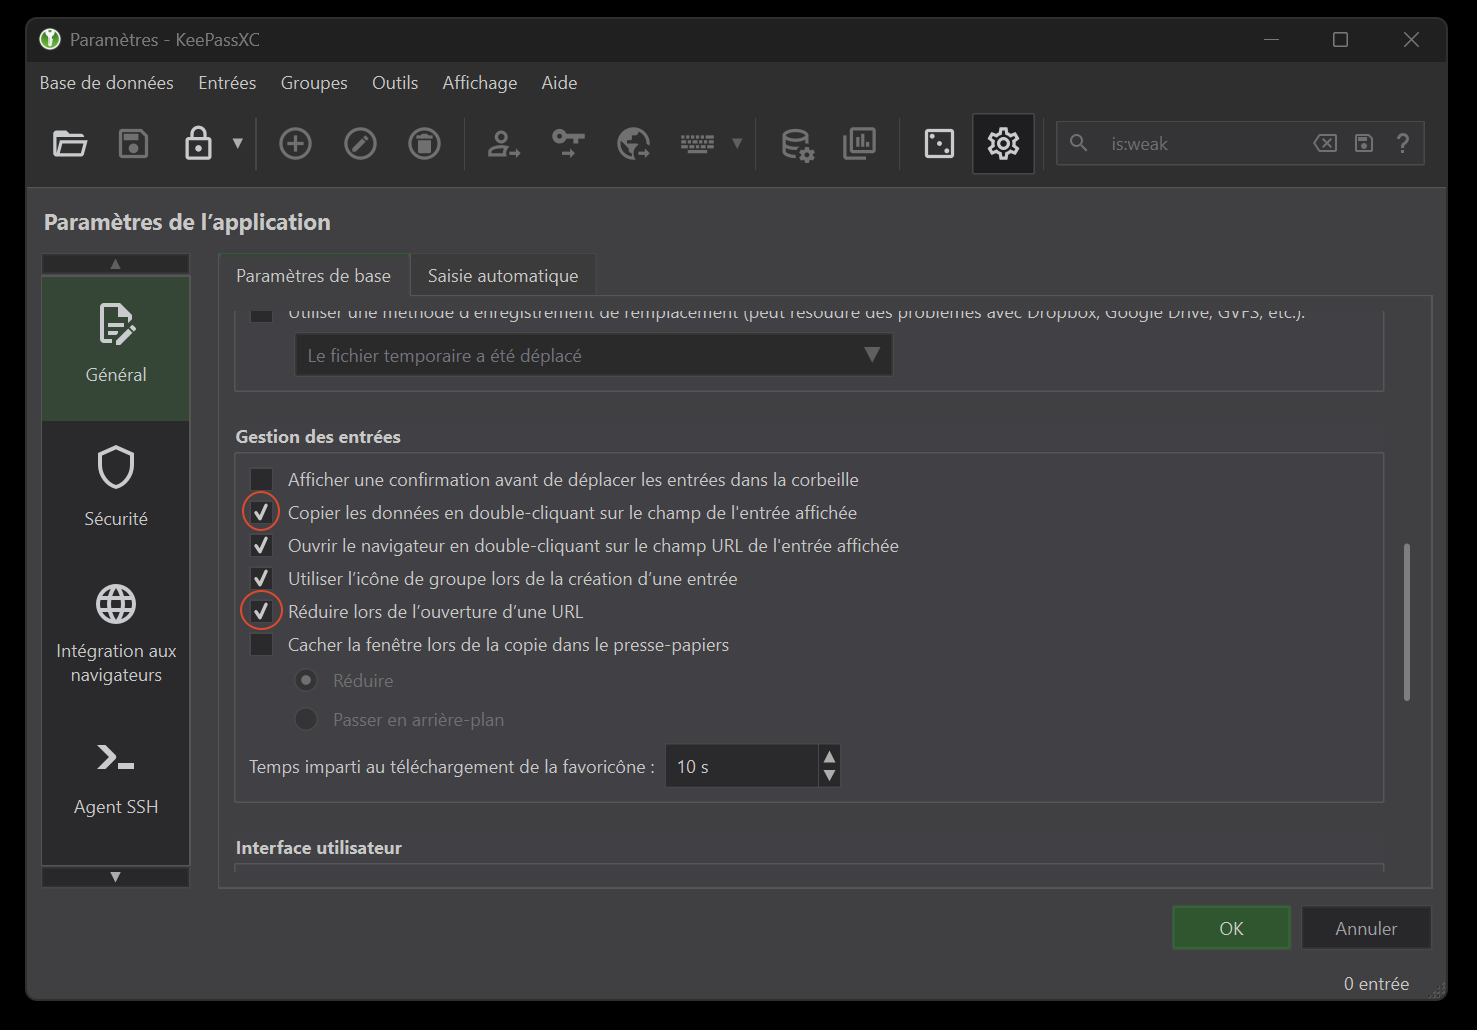Maximize the KeePassXC window
The image size is (1477, 1030).
1340,40
